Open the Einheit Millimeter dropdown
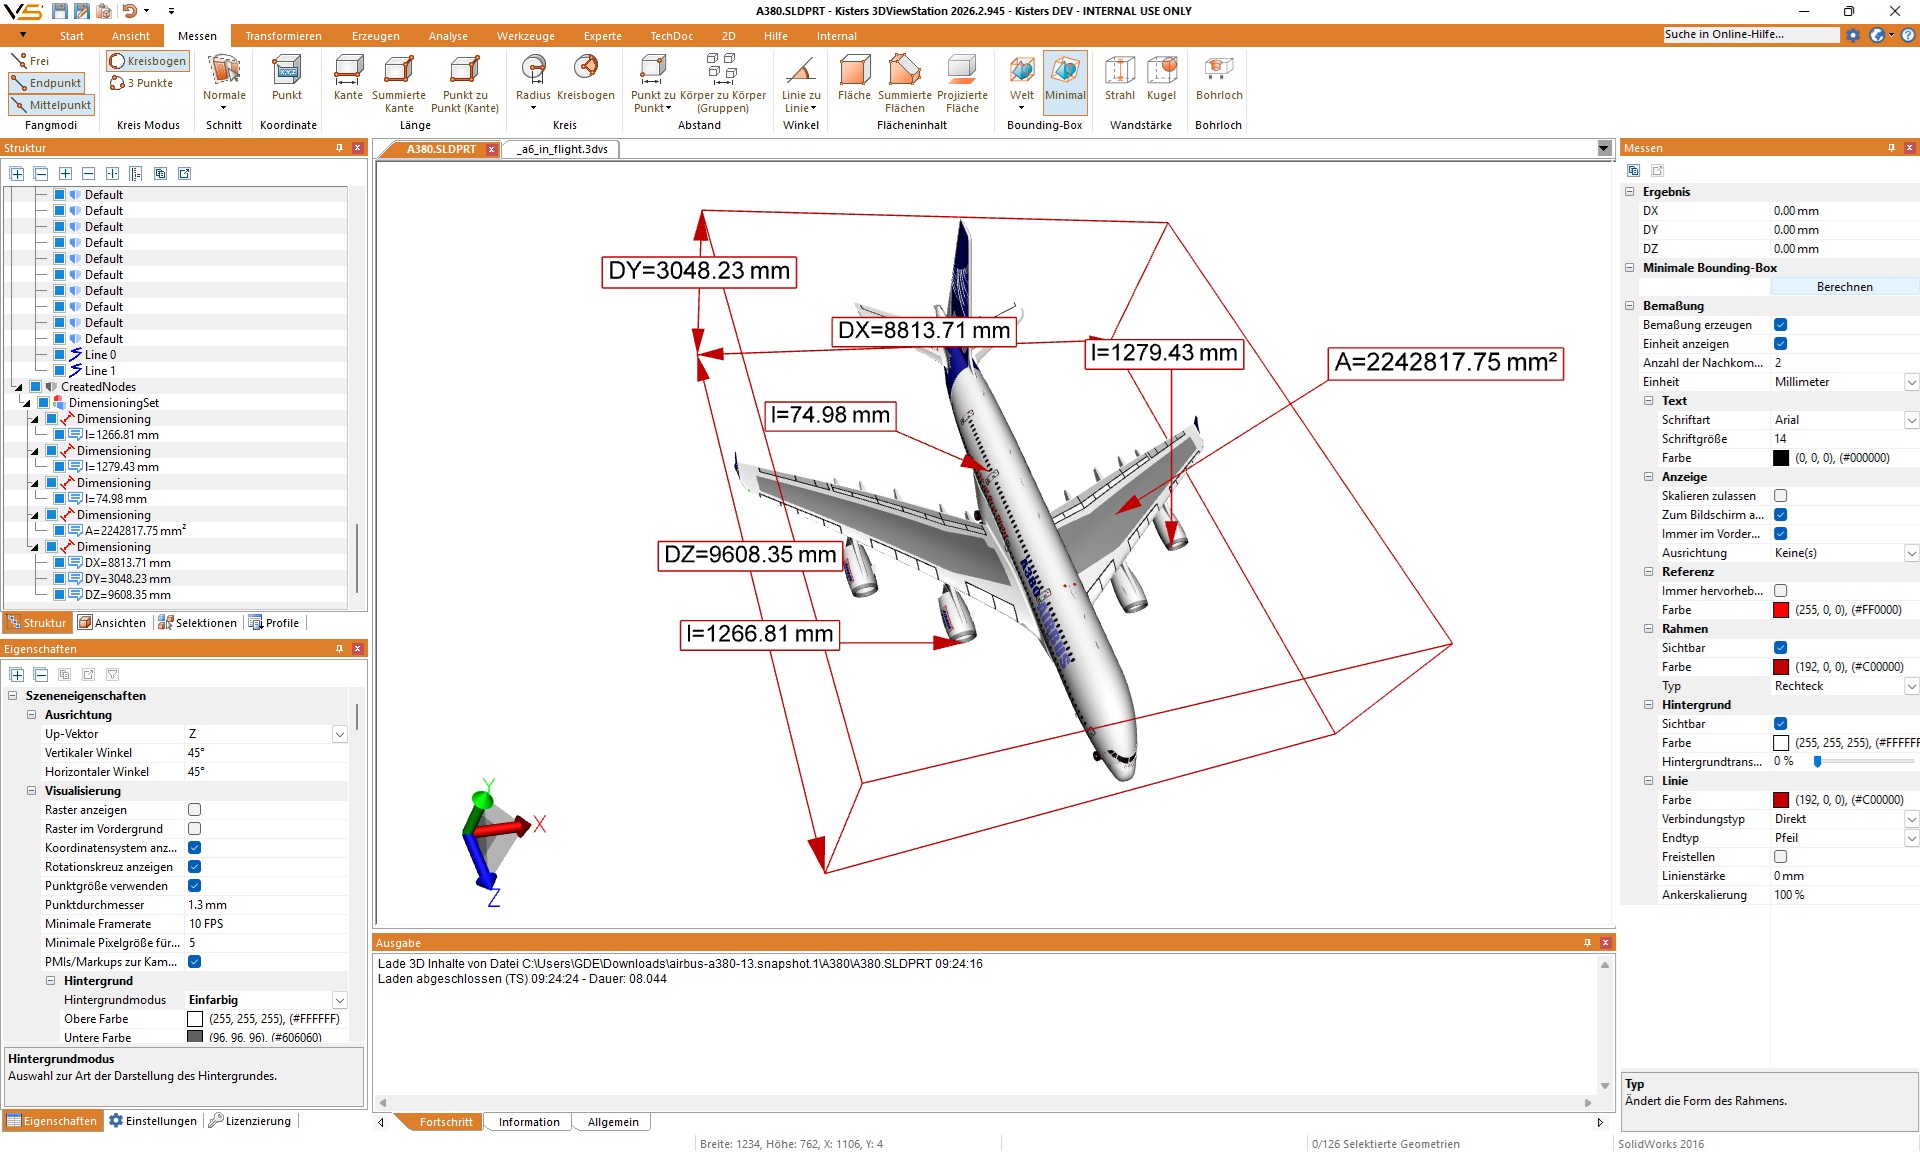This screenshot has height=1152, width=1920. click(x=1911, y=382)
